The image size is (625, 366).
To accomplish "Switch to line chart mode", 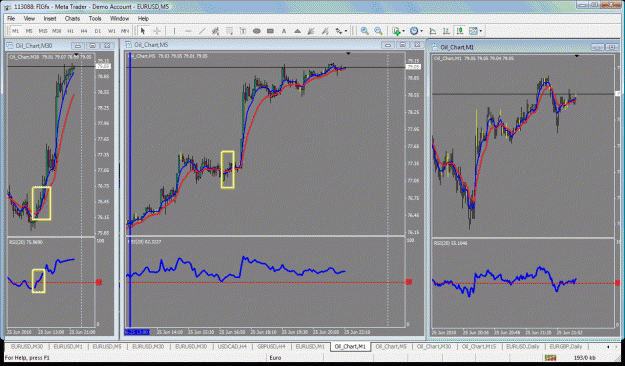I will [x=432, y=31].
